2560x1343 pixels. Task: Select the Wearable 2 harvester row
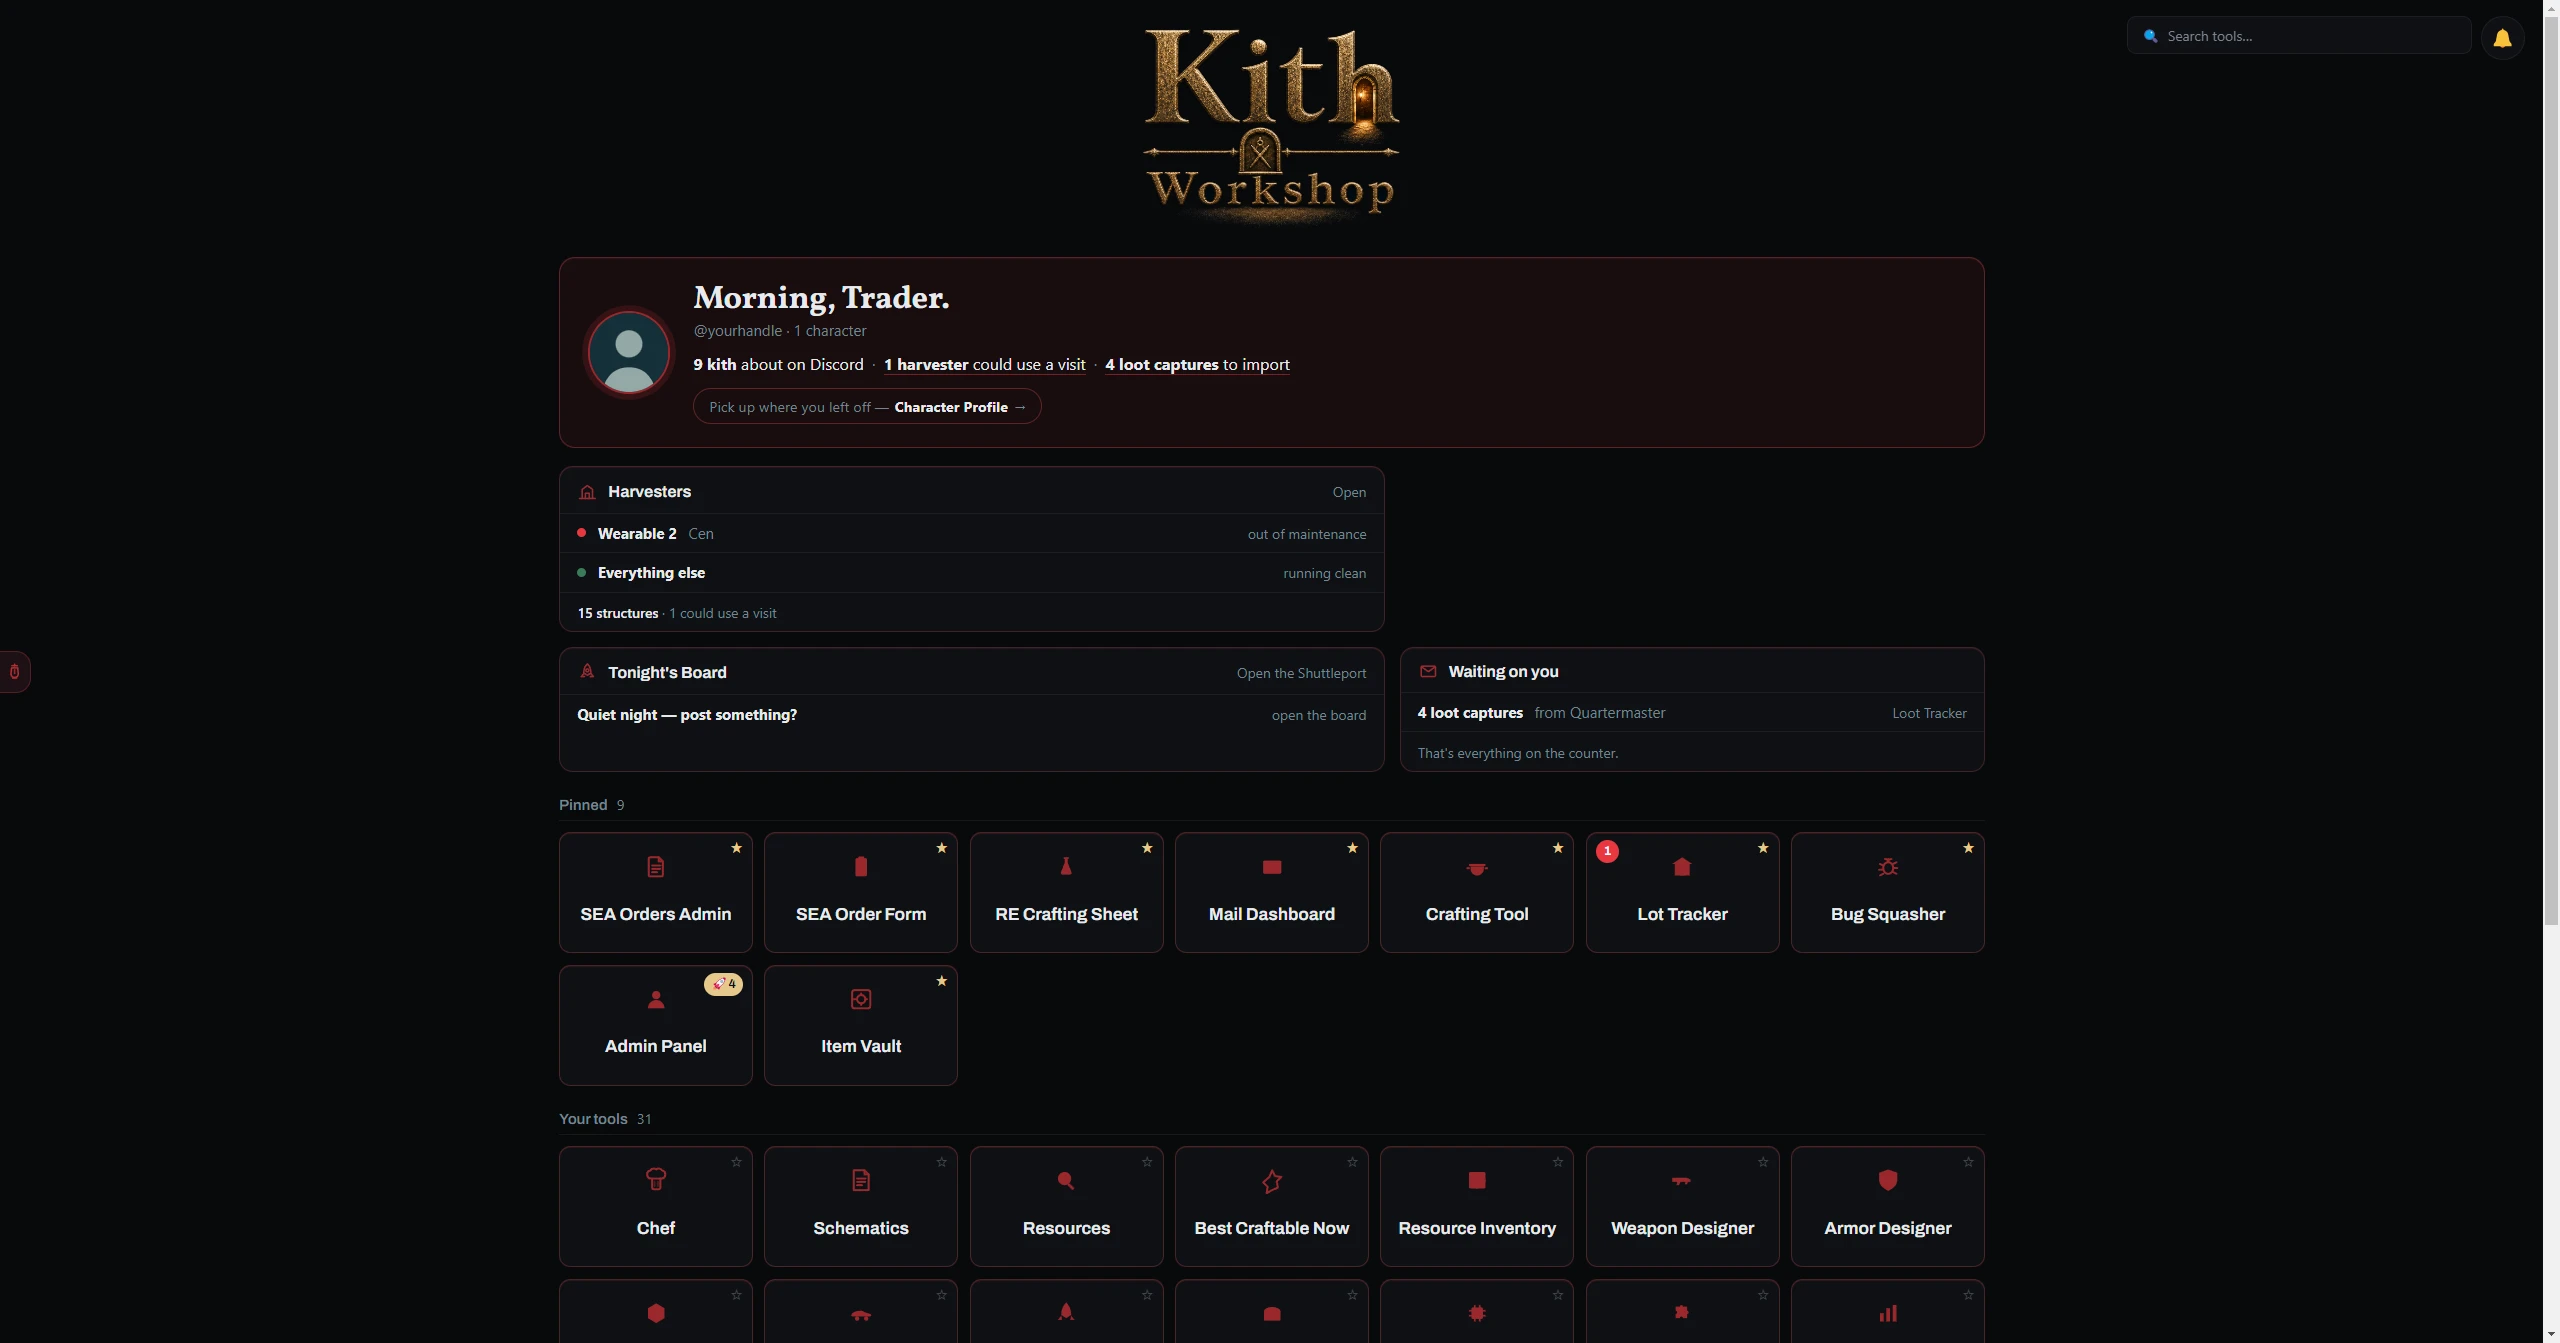click(972, 534)
